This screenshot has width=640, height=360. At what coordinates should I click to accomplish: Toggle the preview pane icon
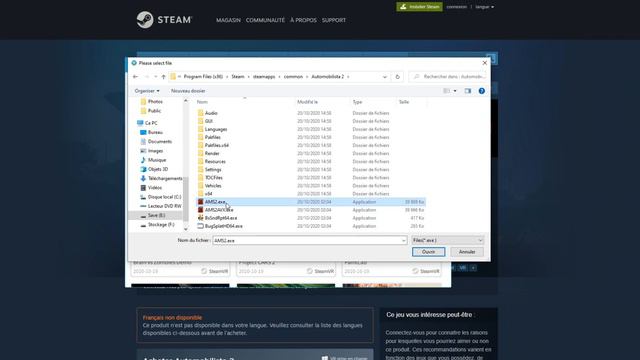(468, 91)
